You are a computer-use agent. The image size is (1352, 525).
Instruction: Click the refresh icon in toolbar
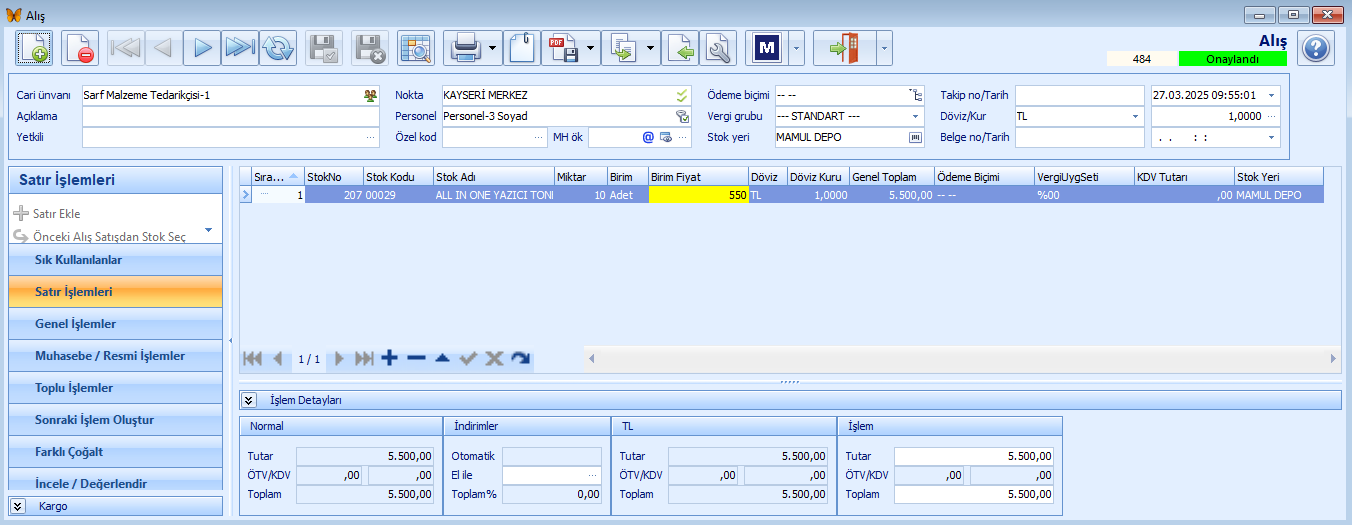(279, 47)
